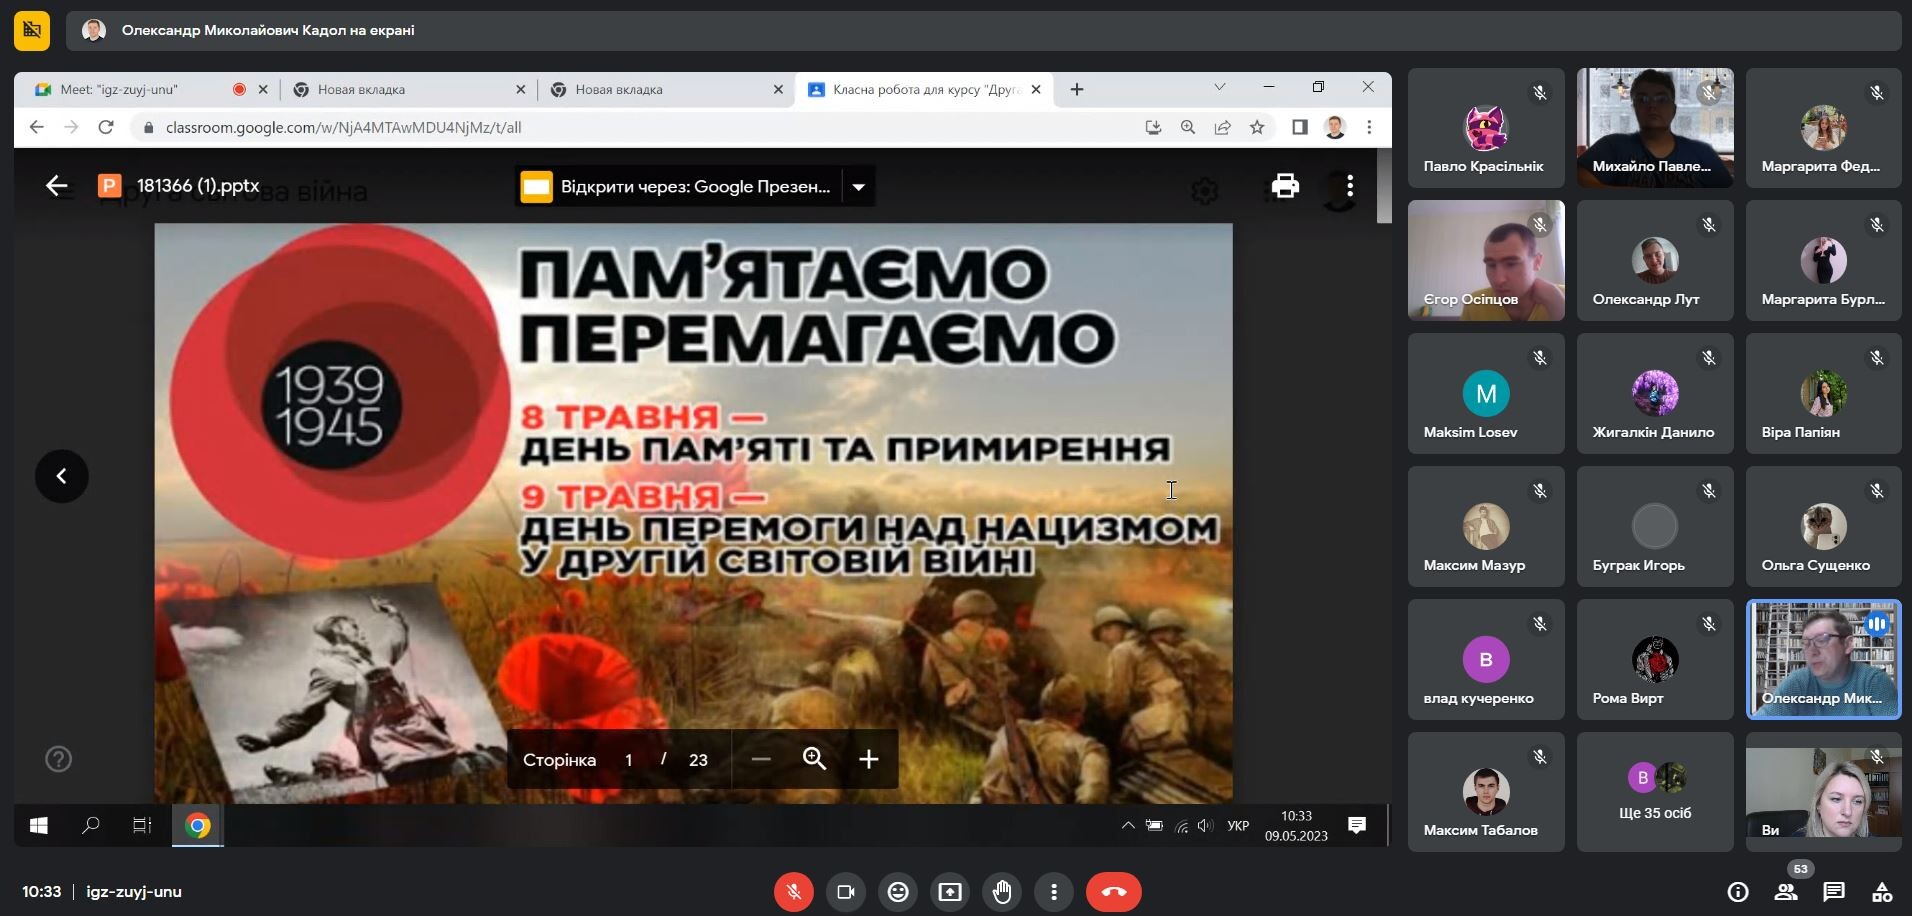Raise your hand in the meeting
Viewport: 1912px width, 916px height.
1002,891
